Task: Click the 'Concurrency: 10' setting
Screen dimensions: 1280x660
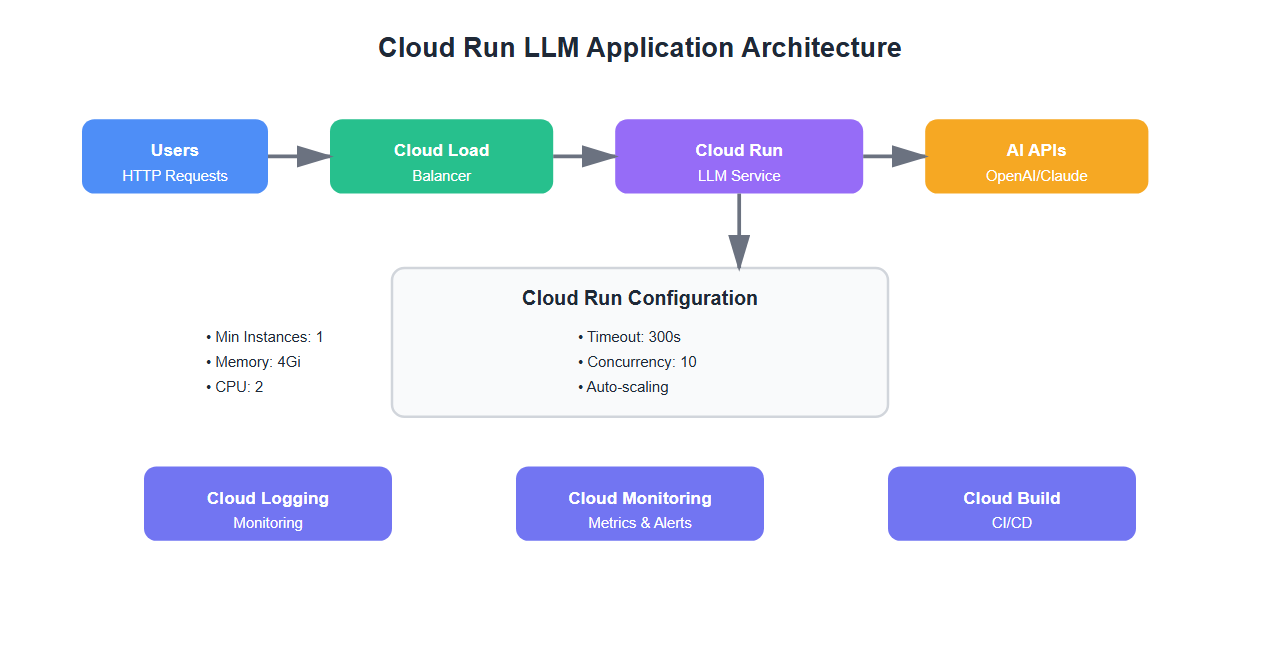Action: pyautogui.click(x=637, y=362)
